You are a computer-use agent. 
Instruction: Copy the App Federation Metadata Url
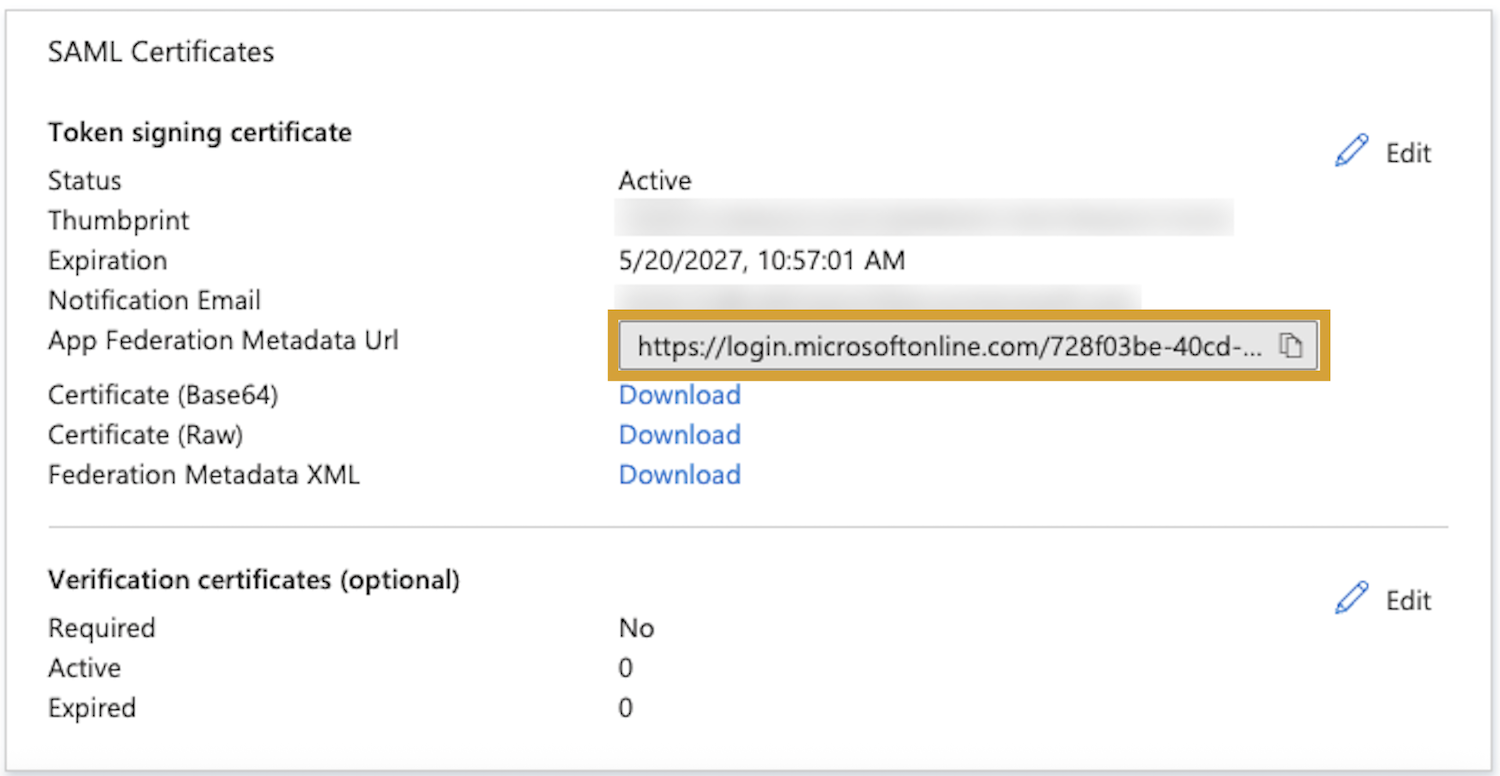1291,346
